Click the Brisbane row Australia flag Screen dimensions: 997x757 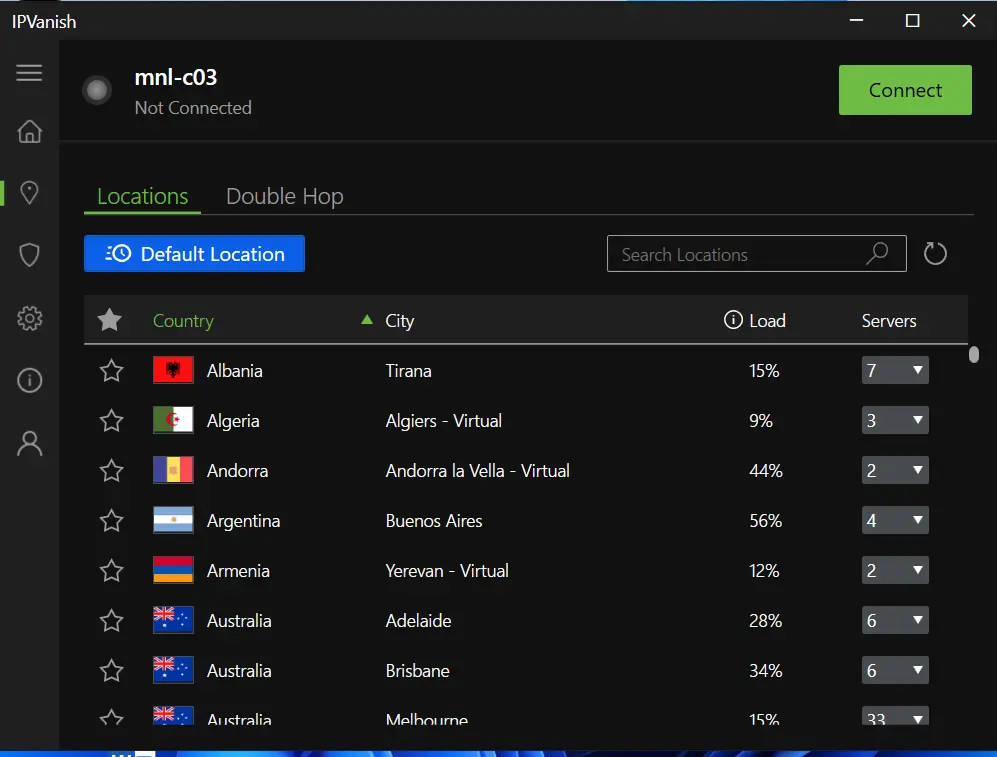[x=173, y=670]
